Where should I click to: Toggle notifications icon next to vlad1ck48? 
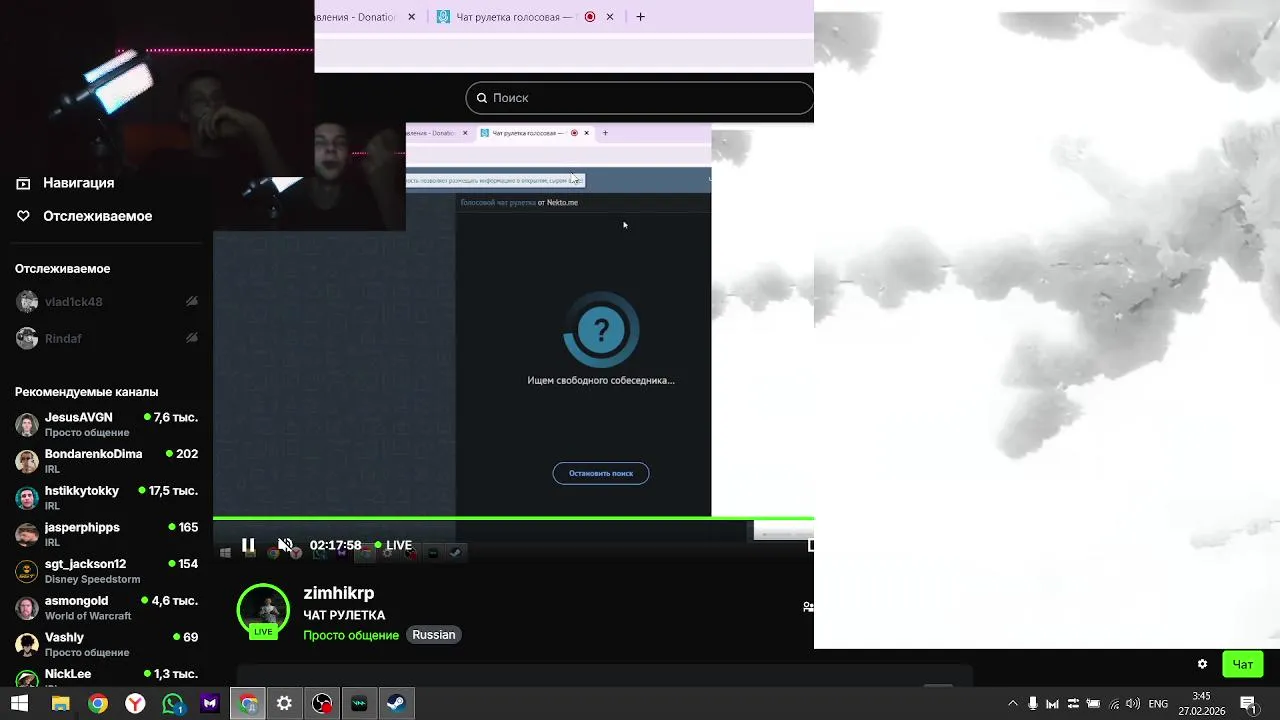192,302
